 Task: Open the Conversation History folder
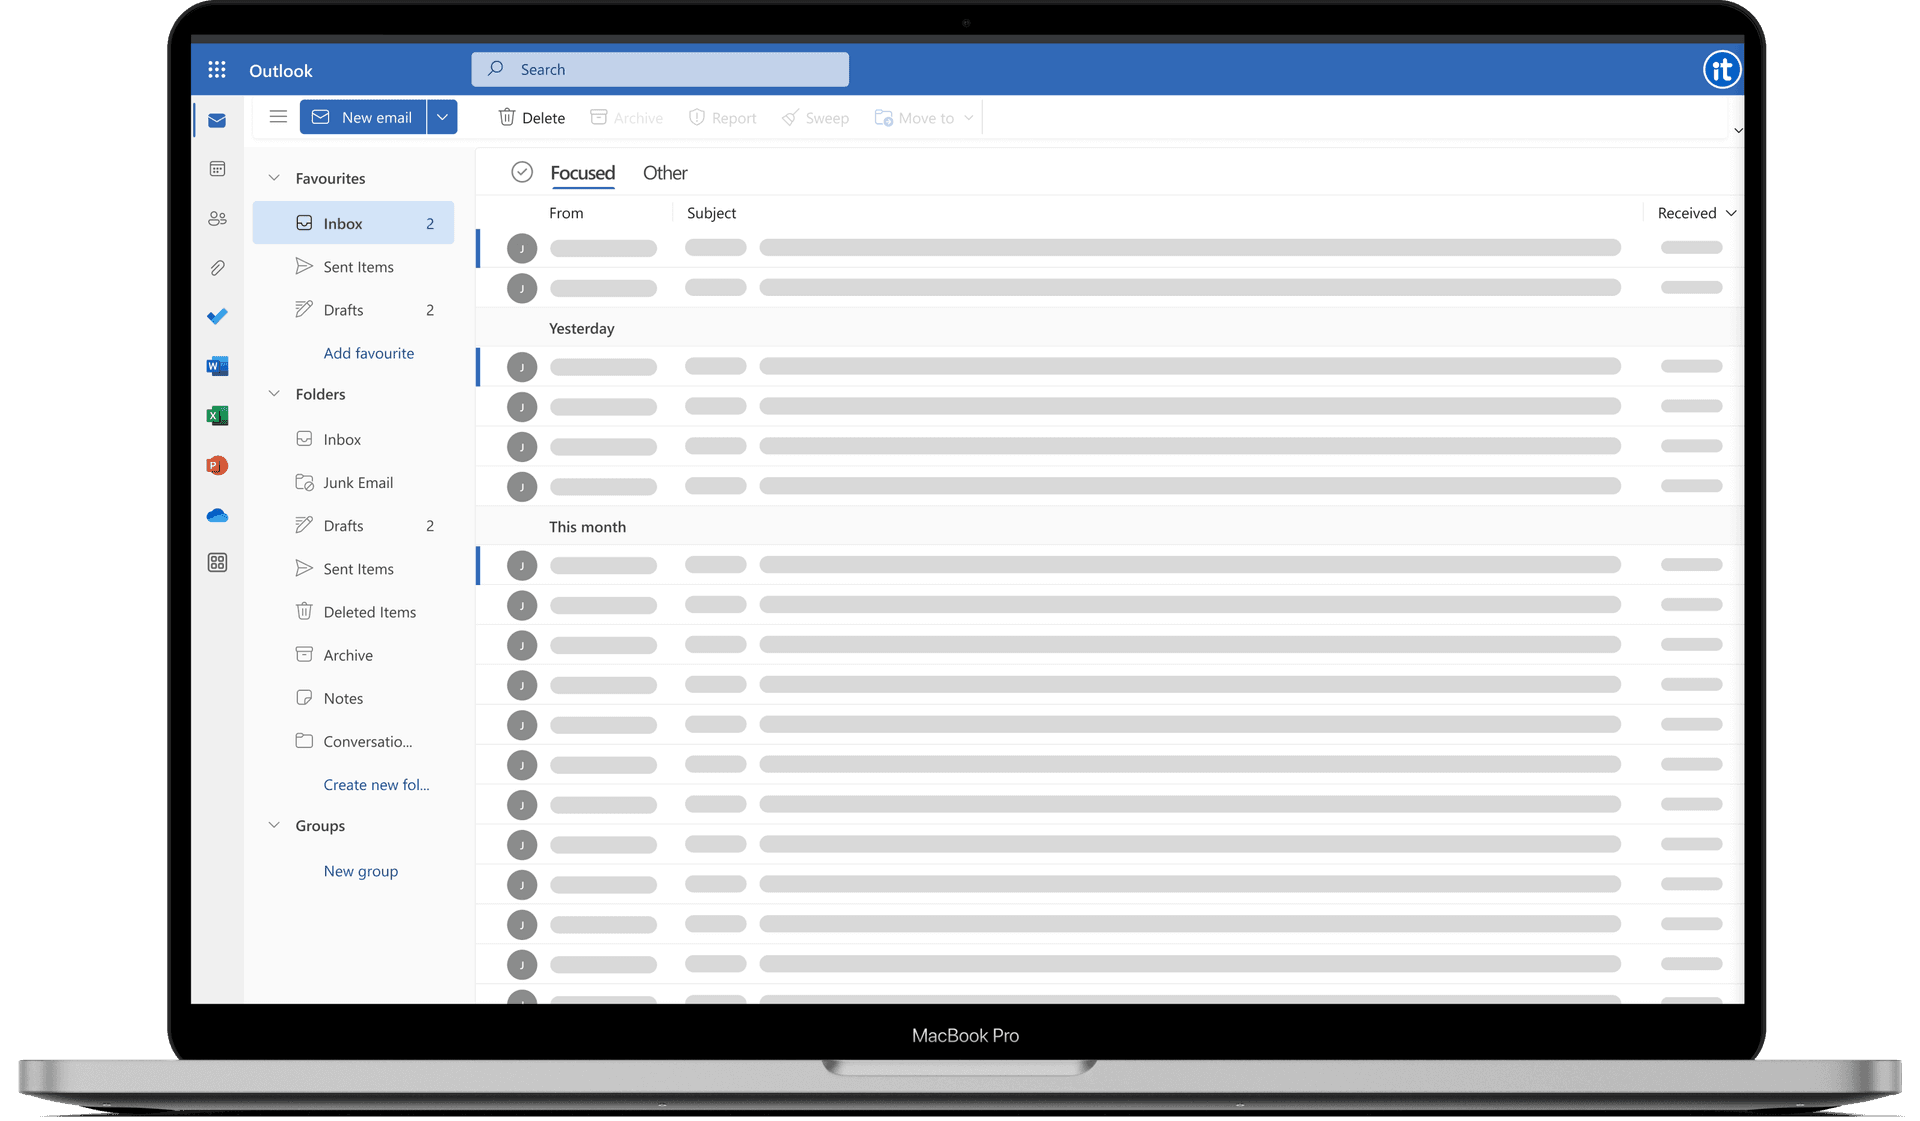(x=353, y=741)
